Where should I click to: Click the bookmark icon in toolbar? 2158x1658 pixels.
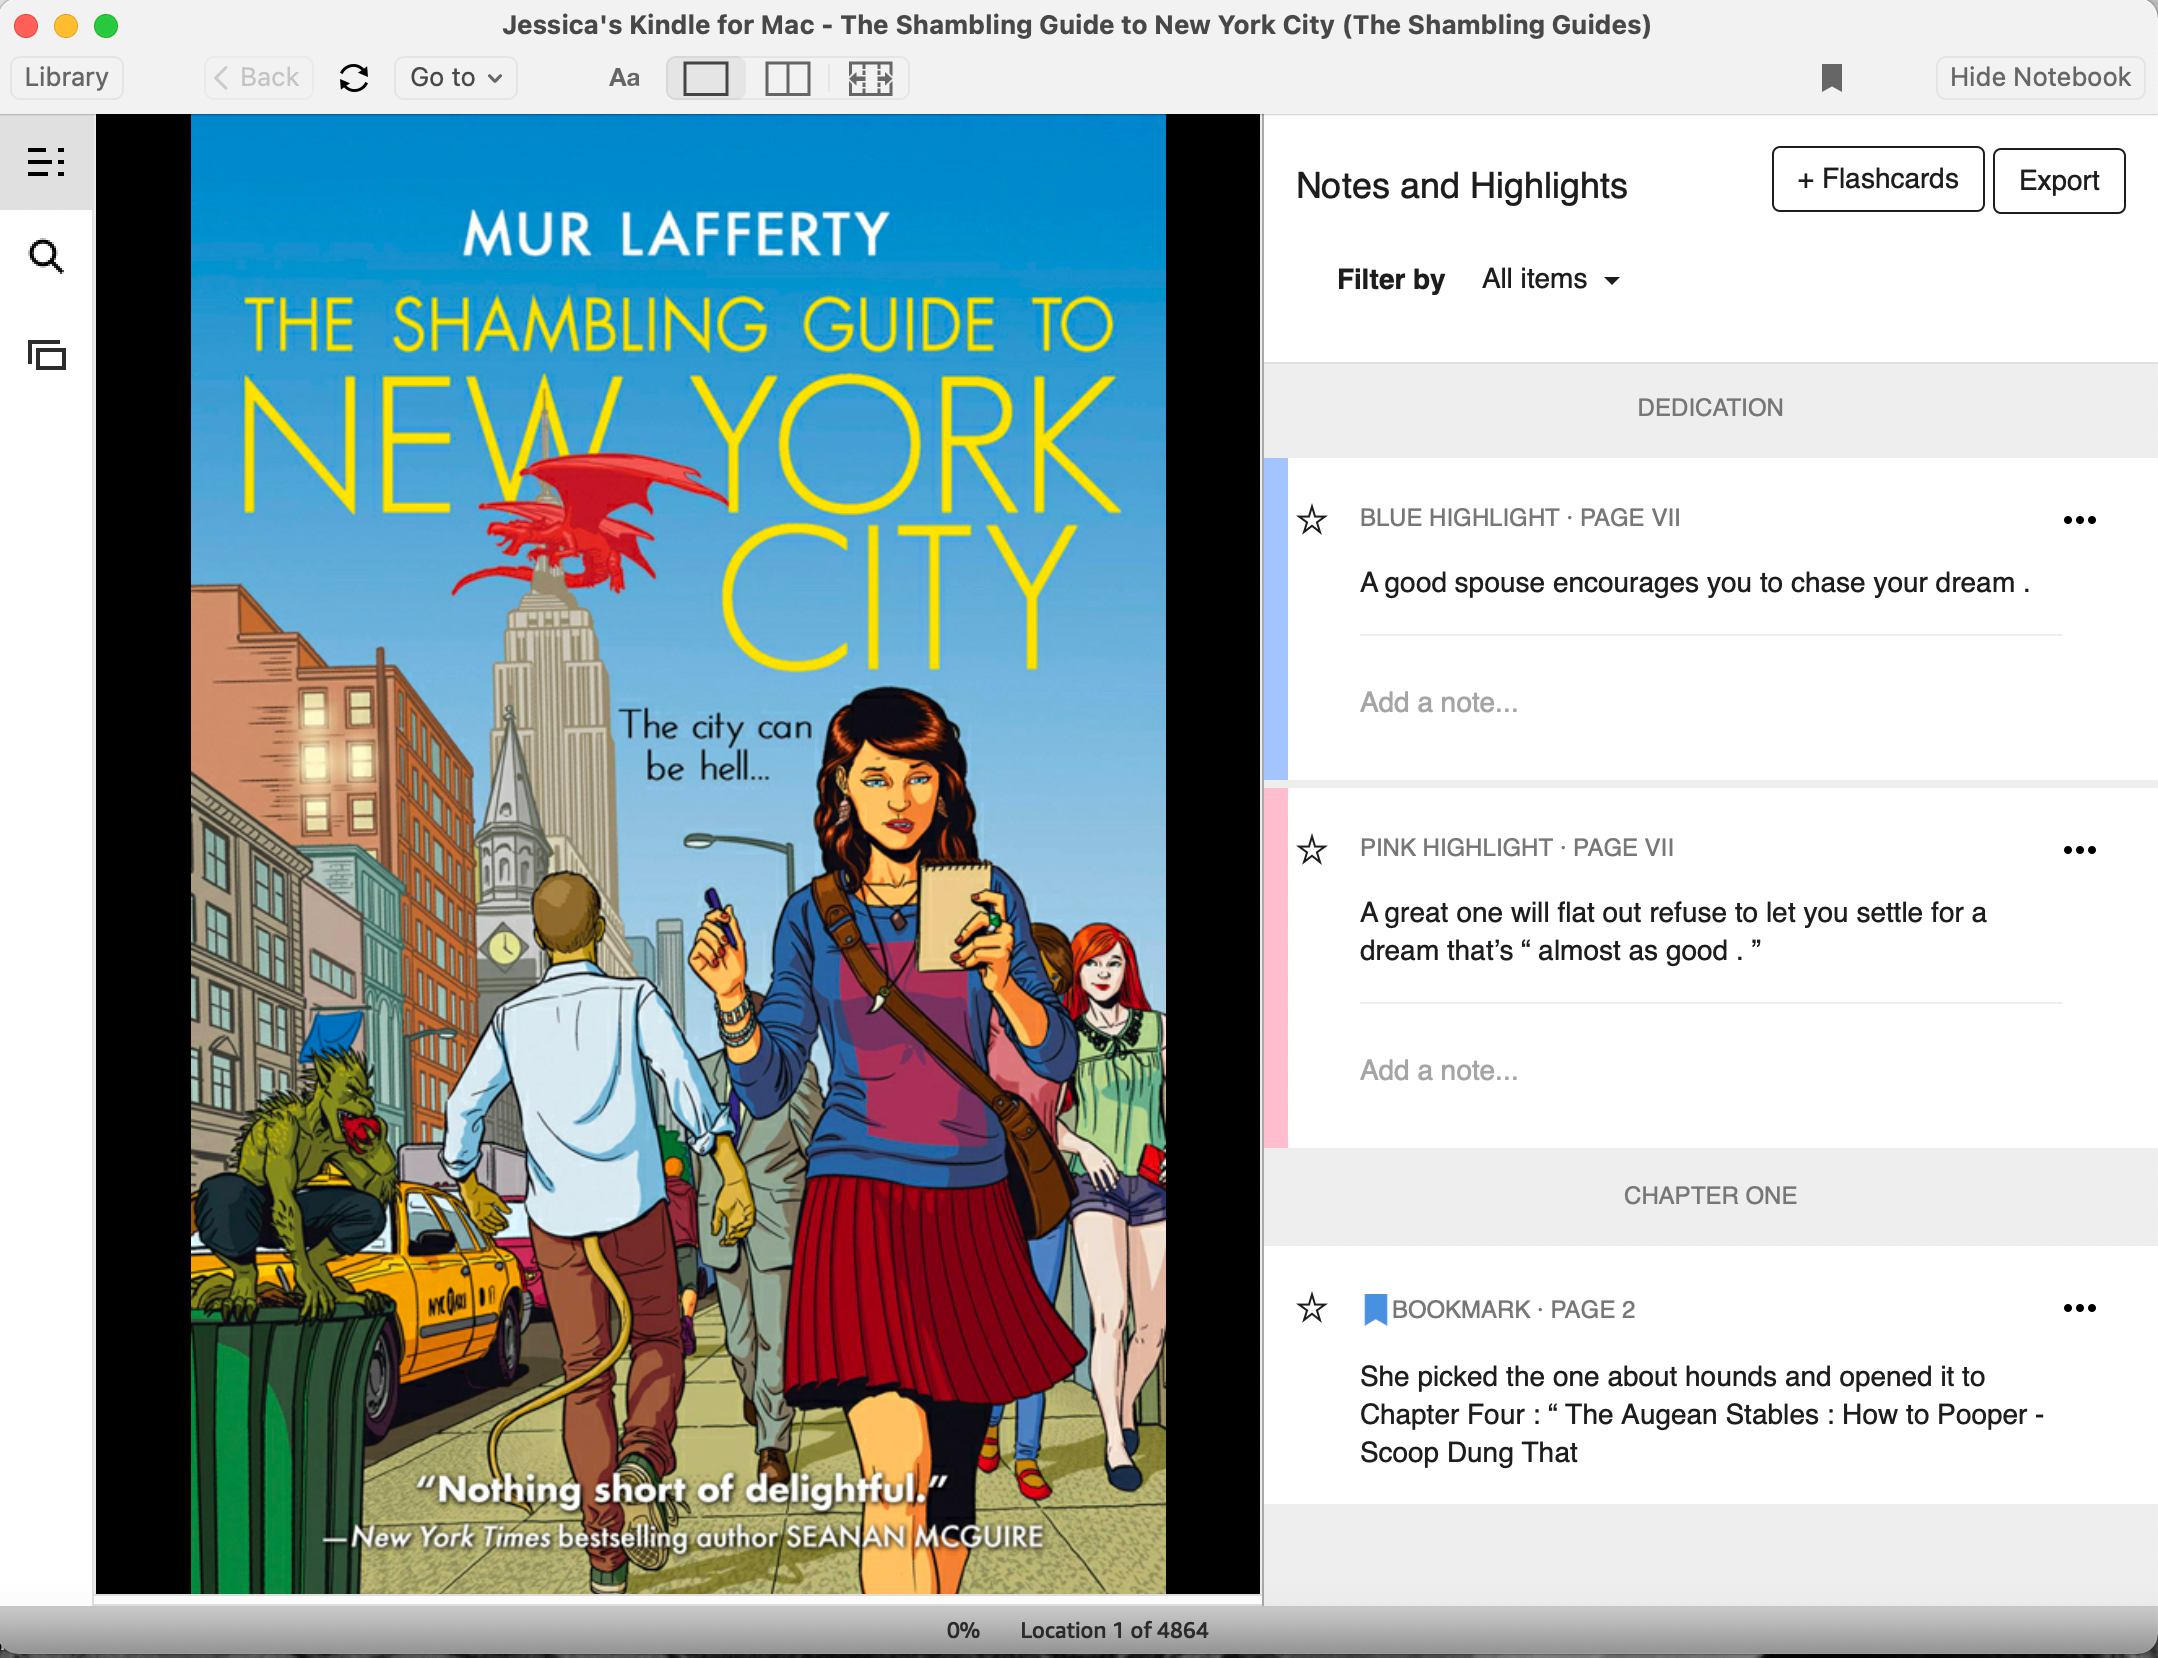click(1832, 77)
